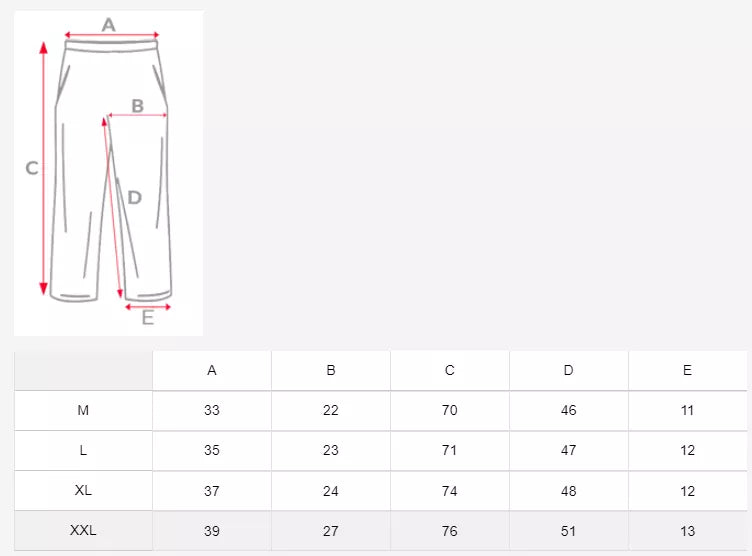Image resolution: width=752 pixels, height=556 pixels.
Task: Click the hem label E below the pants diagram
Action: coord(148,318)
